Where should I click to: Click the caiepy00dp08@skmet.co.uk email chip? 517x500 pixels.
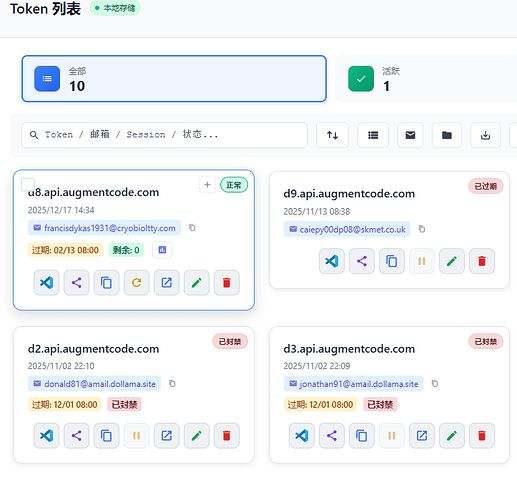(x=347, y=229)
